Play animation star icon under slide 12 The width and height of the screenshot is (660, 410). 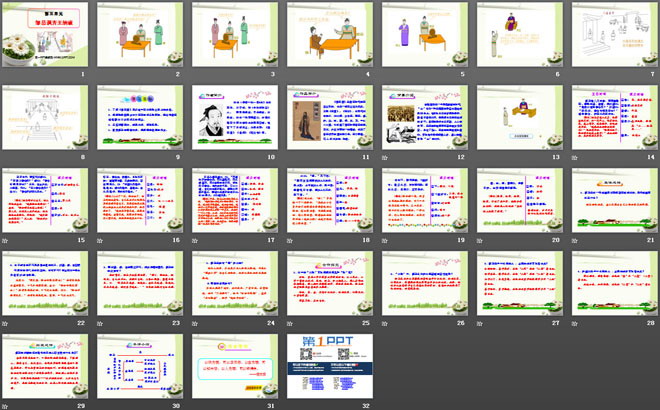pyautogui.click(x=385, y=157)
